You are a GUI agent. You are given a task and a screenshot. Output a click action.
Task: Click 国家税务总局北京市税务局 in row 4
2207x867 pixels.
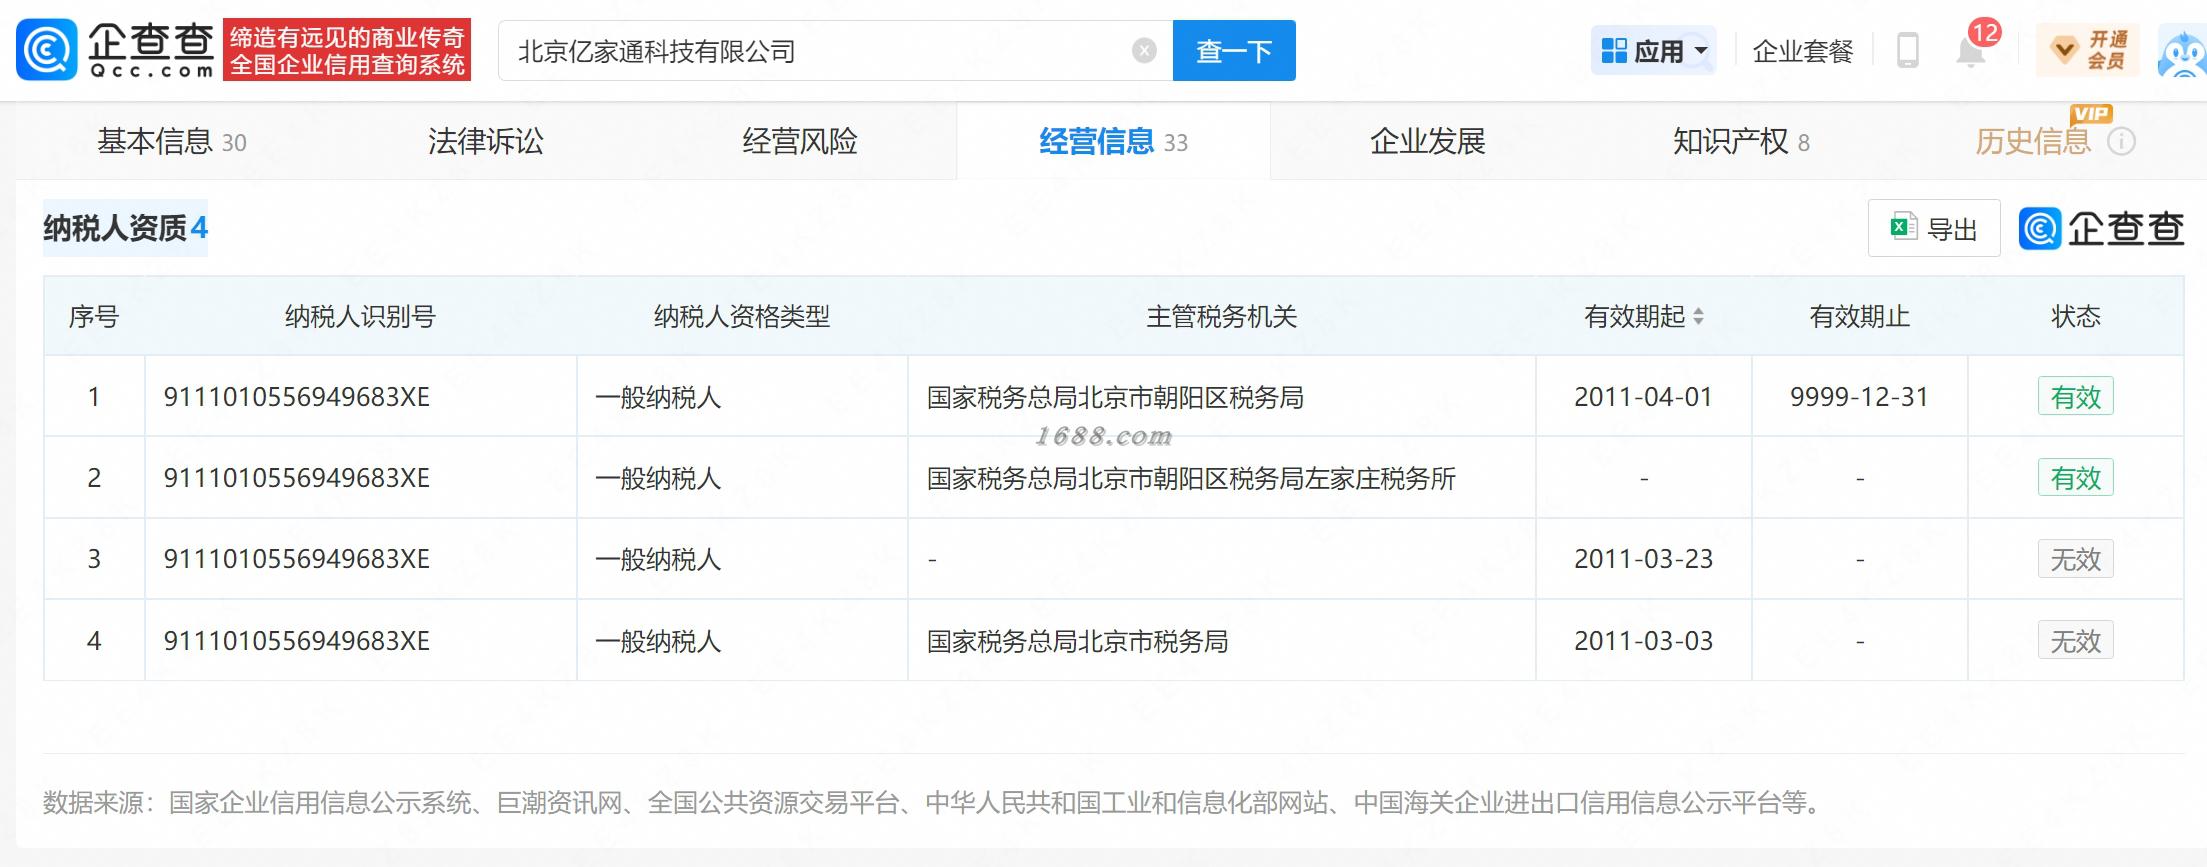(x=1078, y=641)
